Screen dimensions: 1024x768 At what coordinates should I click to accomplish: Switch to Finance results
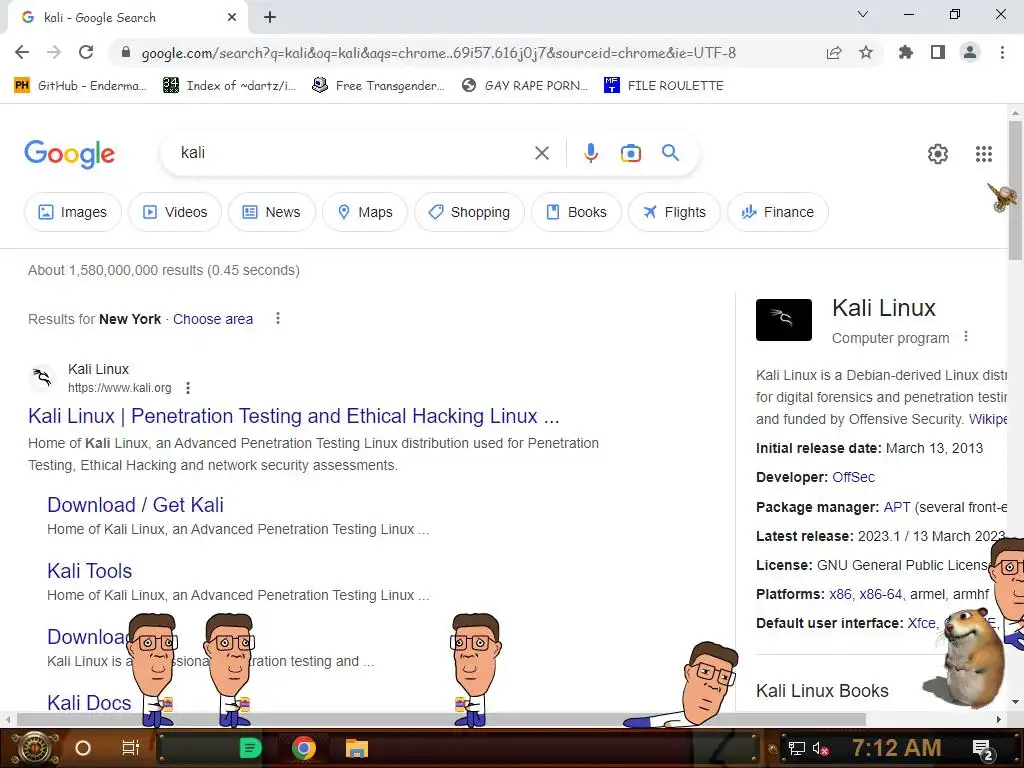point(778,212)
